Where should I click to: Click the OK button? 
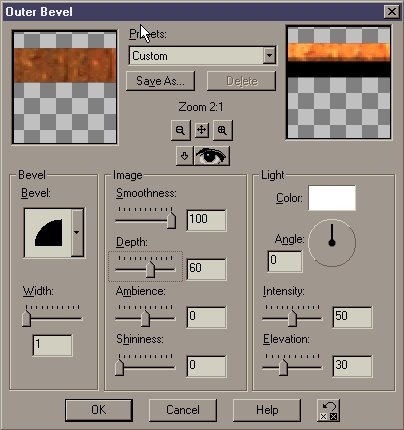click(x=99, y=410)
